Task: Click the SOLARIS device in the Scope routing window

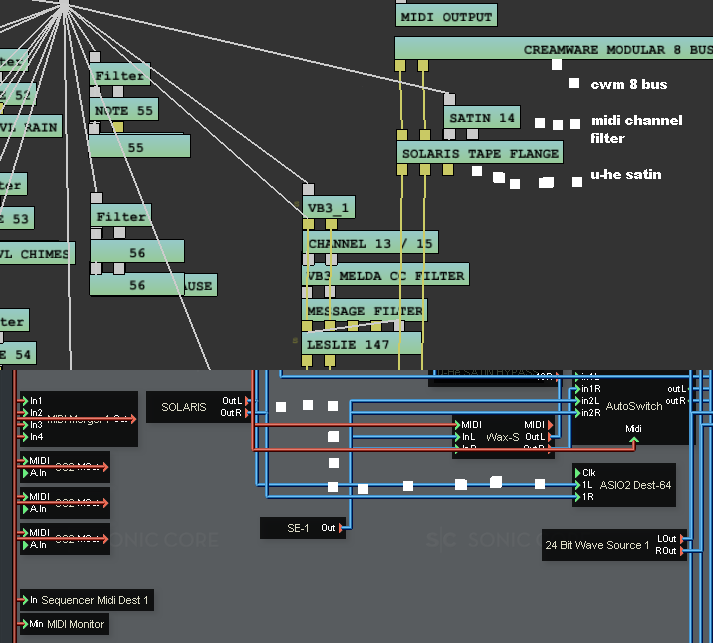Action: (199, 407)
